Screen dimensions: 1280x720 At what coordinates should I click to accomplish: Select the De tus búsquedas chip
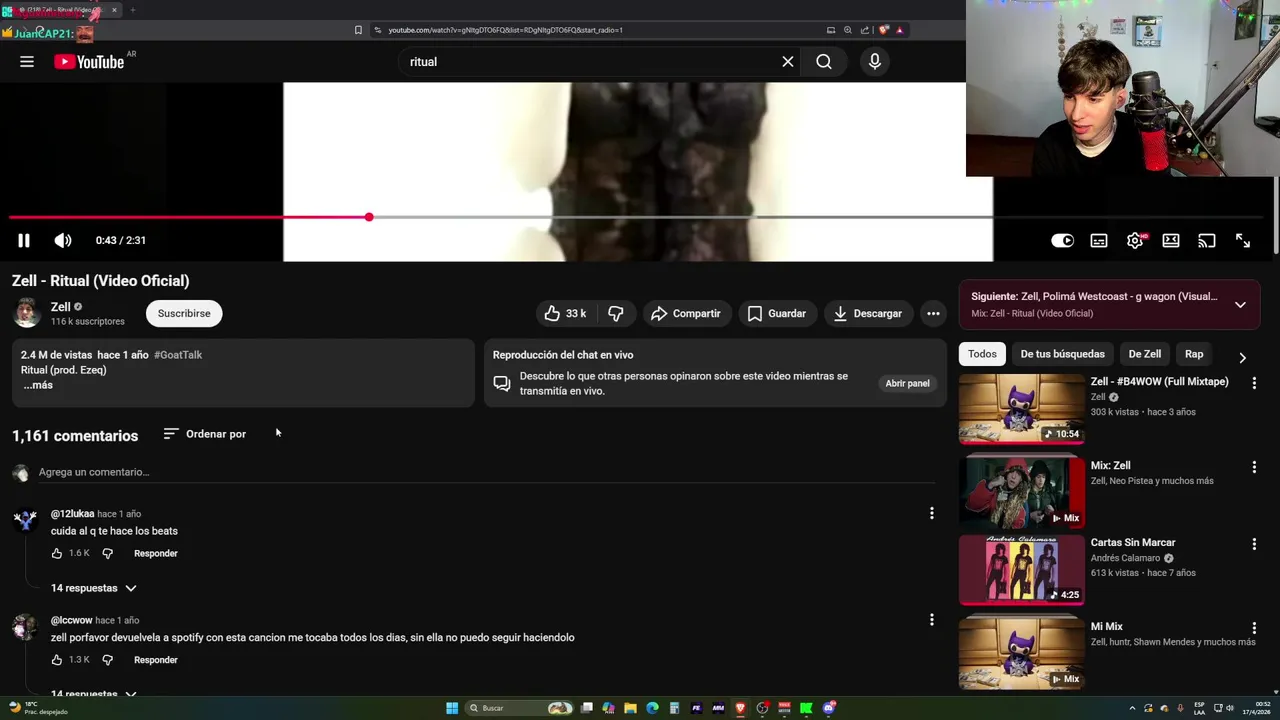pos(1062,354)
